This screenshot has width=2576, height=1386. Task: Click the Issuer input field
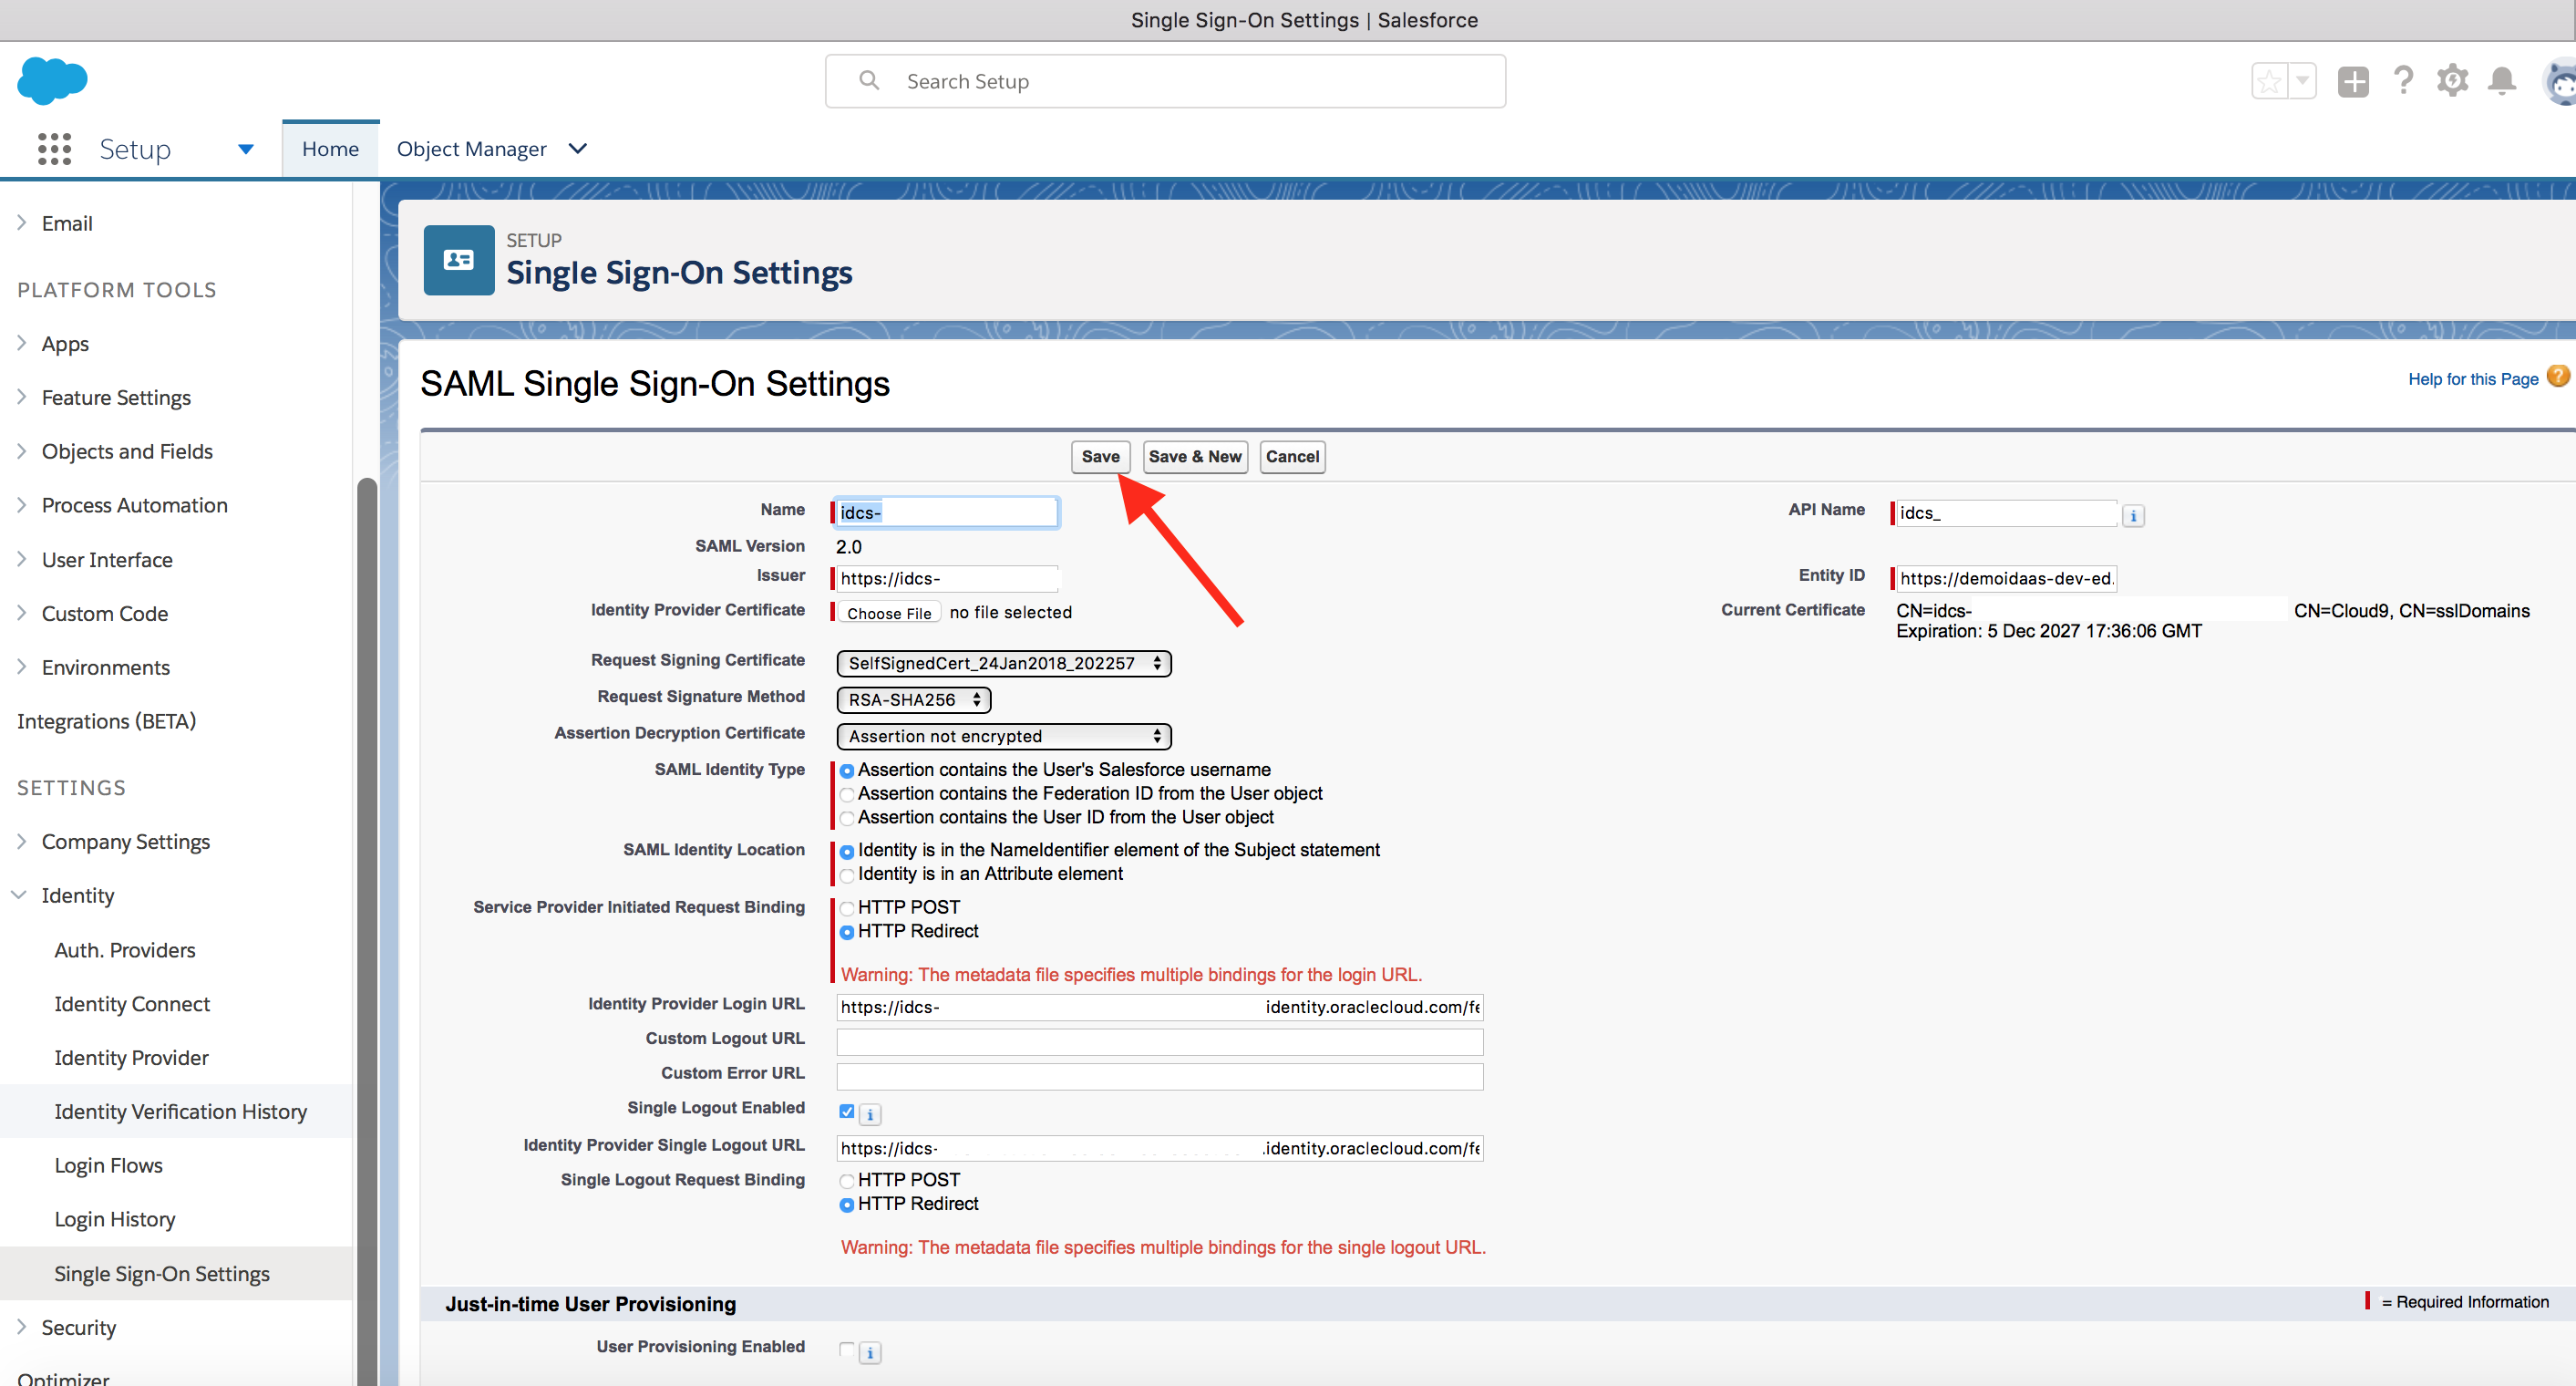click(x=946, y=579)
